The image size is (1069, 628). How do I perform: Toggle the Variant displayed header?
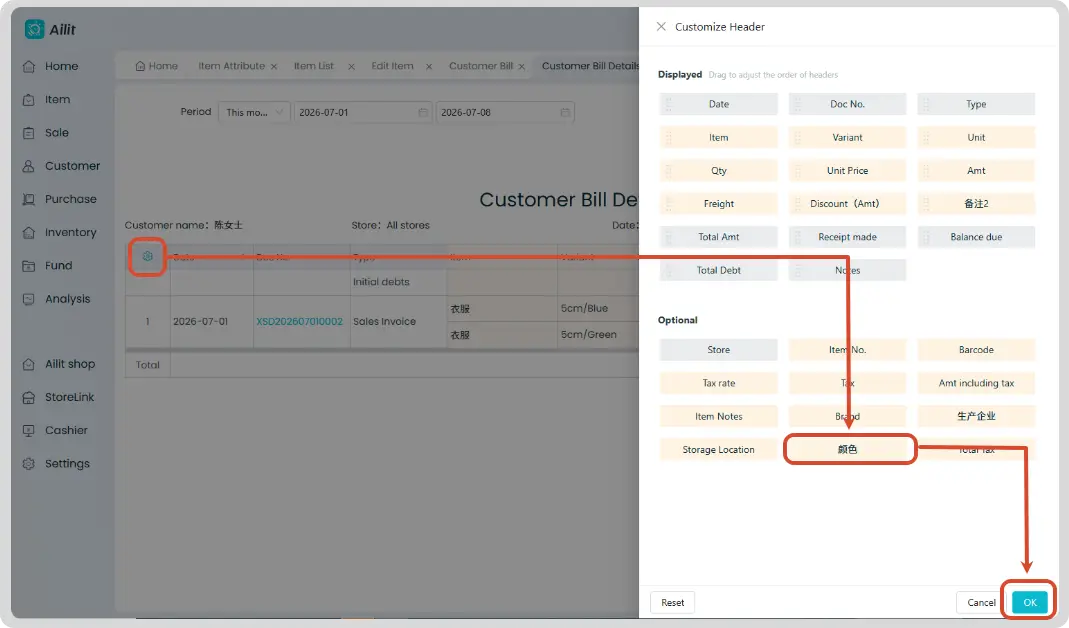coord(847,138)
